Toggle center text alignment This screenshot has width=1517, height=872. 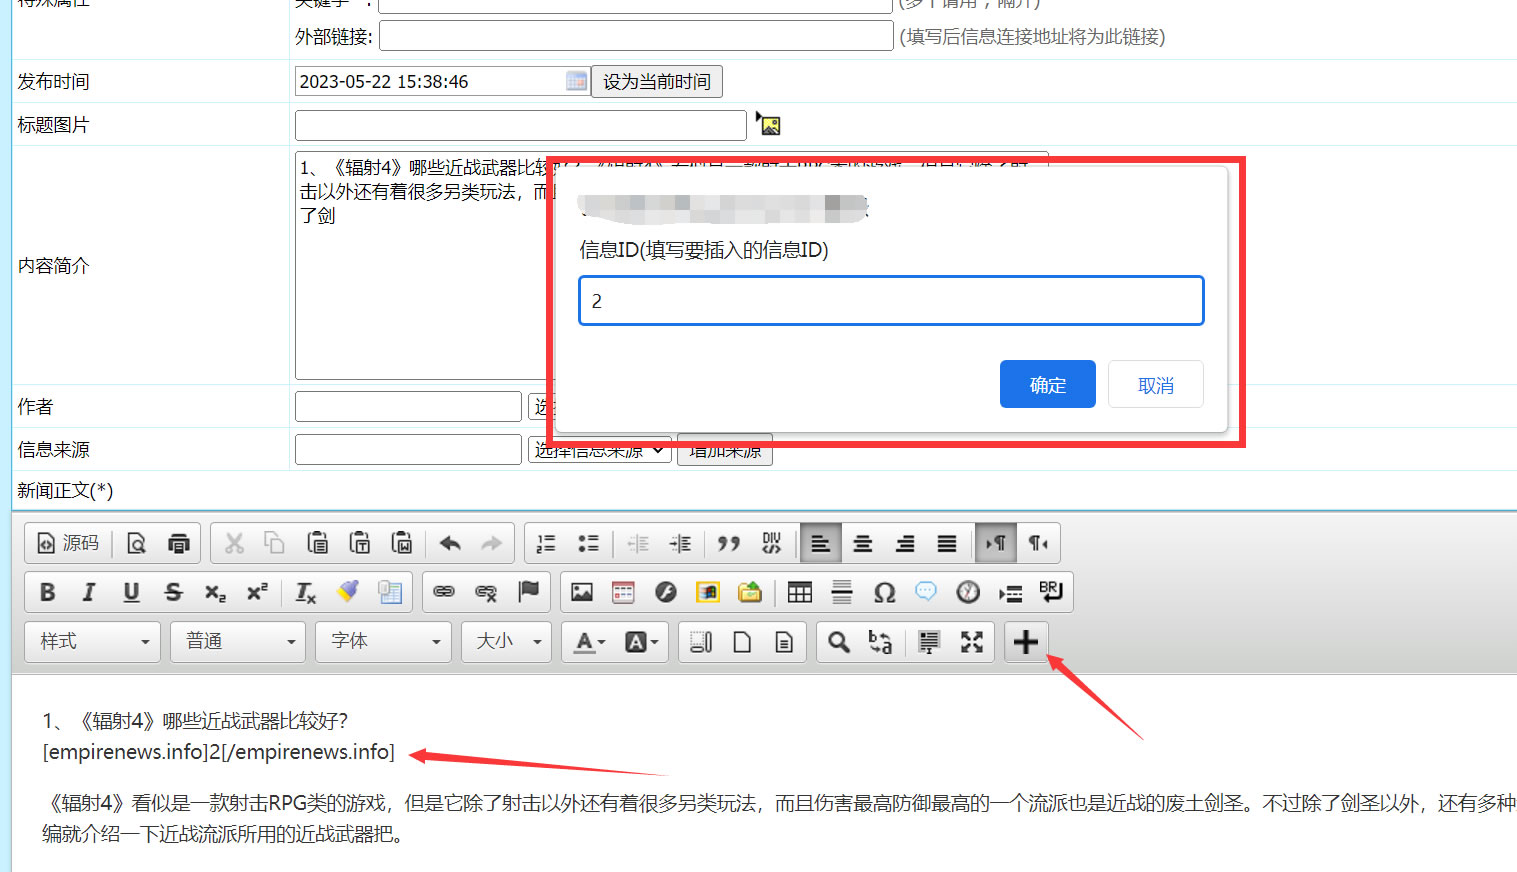click(x=862, y=543)
